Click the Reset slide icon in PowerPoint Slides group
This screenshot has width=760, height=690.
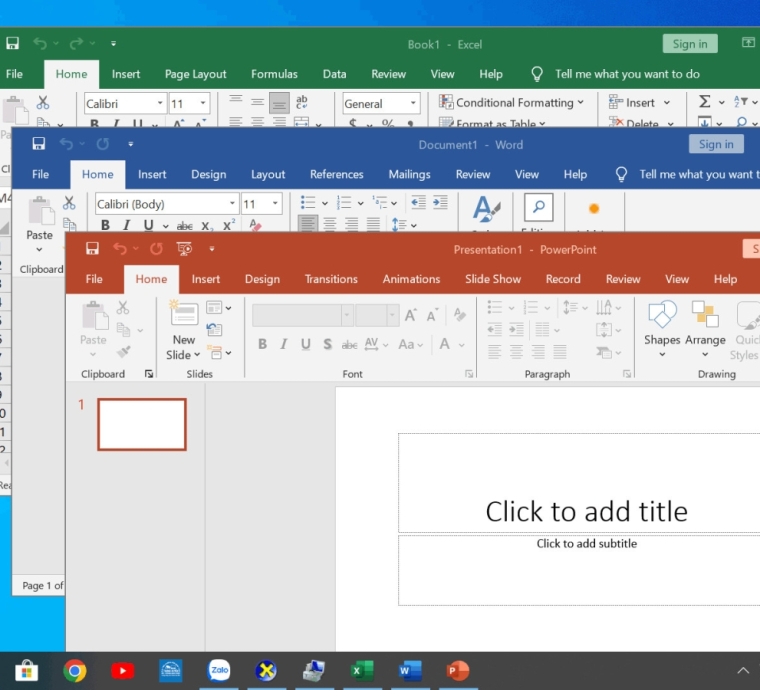pos(214,329)
